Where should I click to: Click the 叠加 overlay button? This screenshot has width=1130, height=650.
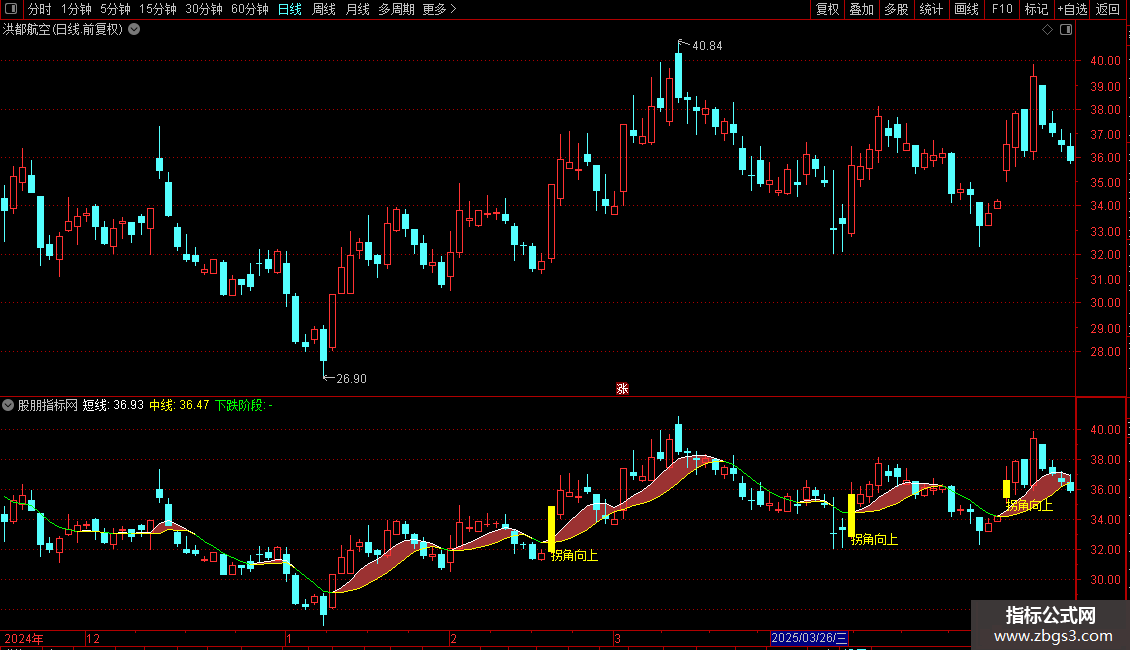[x=861, y=9]
